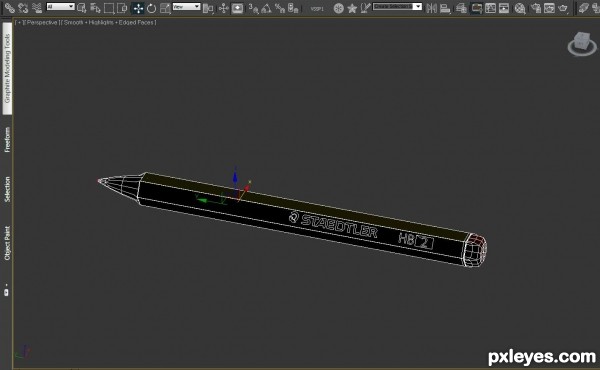The height and width of the screenshot is (370, 600).
Task: Toggle 3D Snaps on the toolbar
Action: (253, 8)
